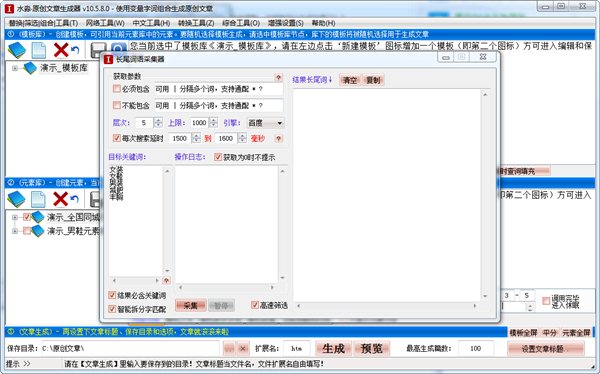
Task: Click the 不能包含 keywords input field
Action: [x=218, y=105]
